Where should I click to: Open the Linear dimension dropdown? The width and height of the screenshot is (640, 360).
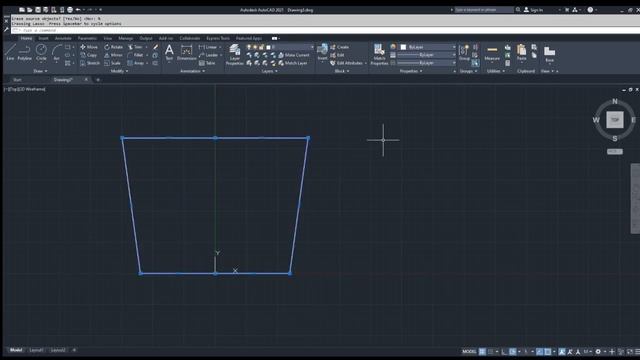(221, 47)
